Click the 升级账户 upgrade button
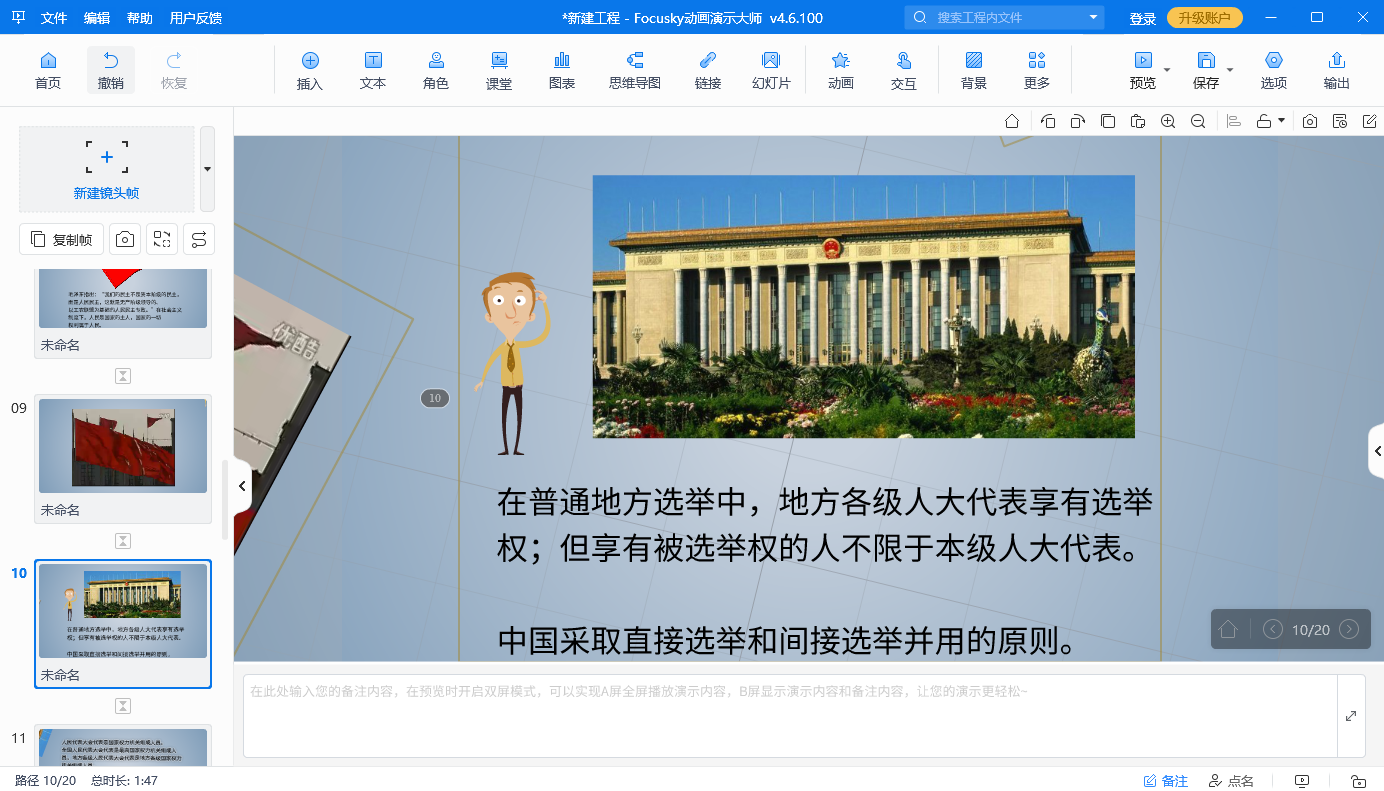This screenshot has width=1384, height=791. coord(1205,18)
